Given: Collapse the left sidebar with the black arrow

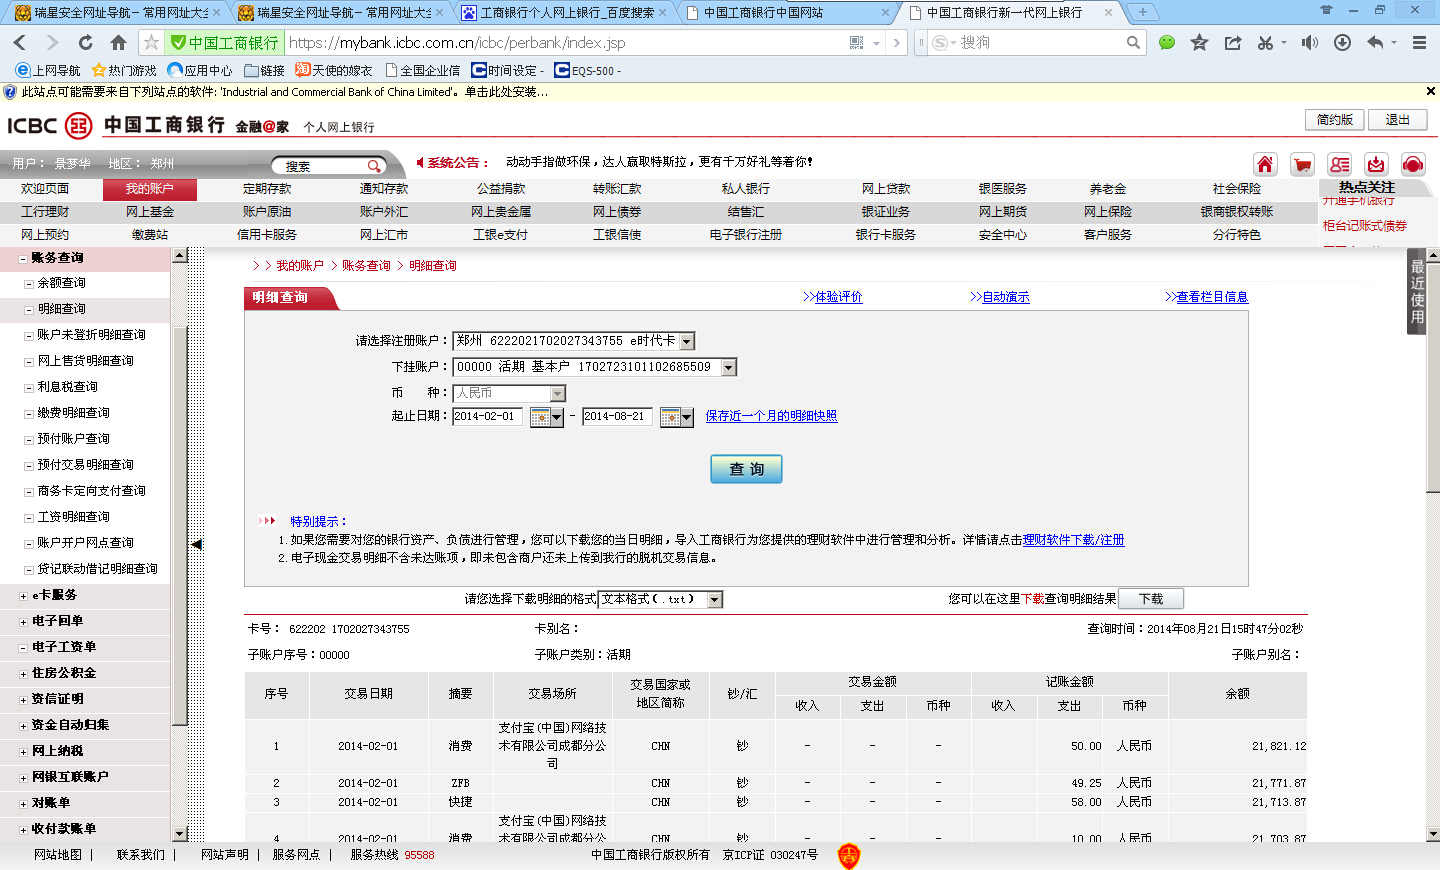Looking at the screenshot, I should pos(197,545).
